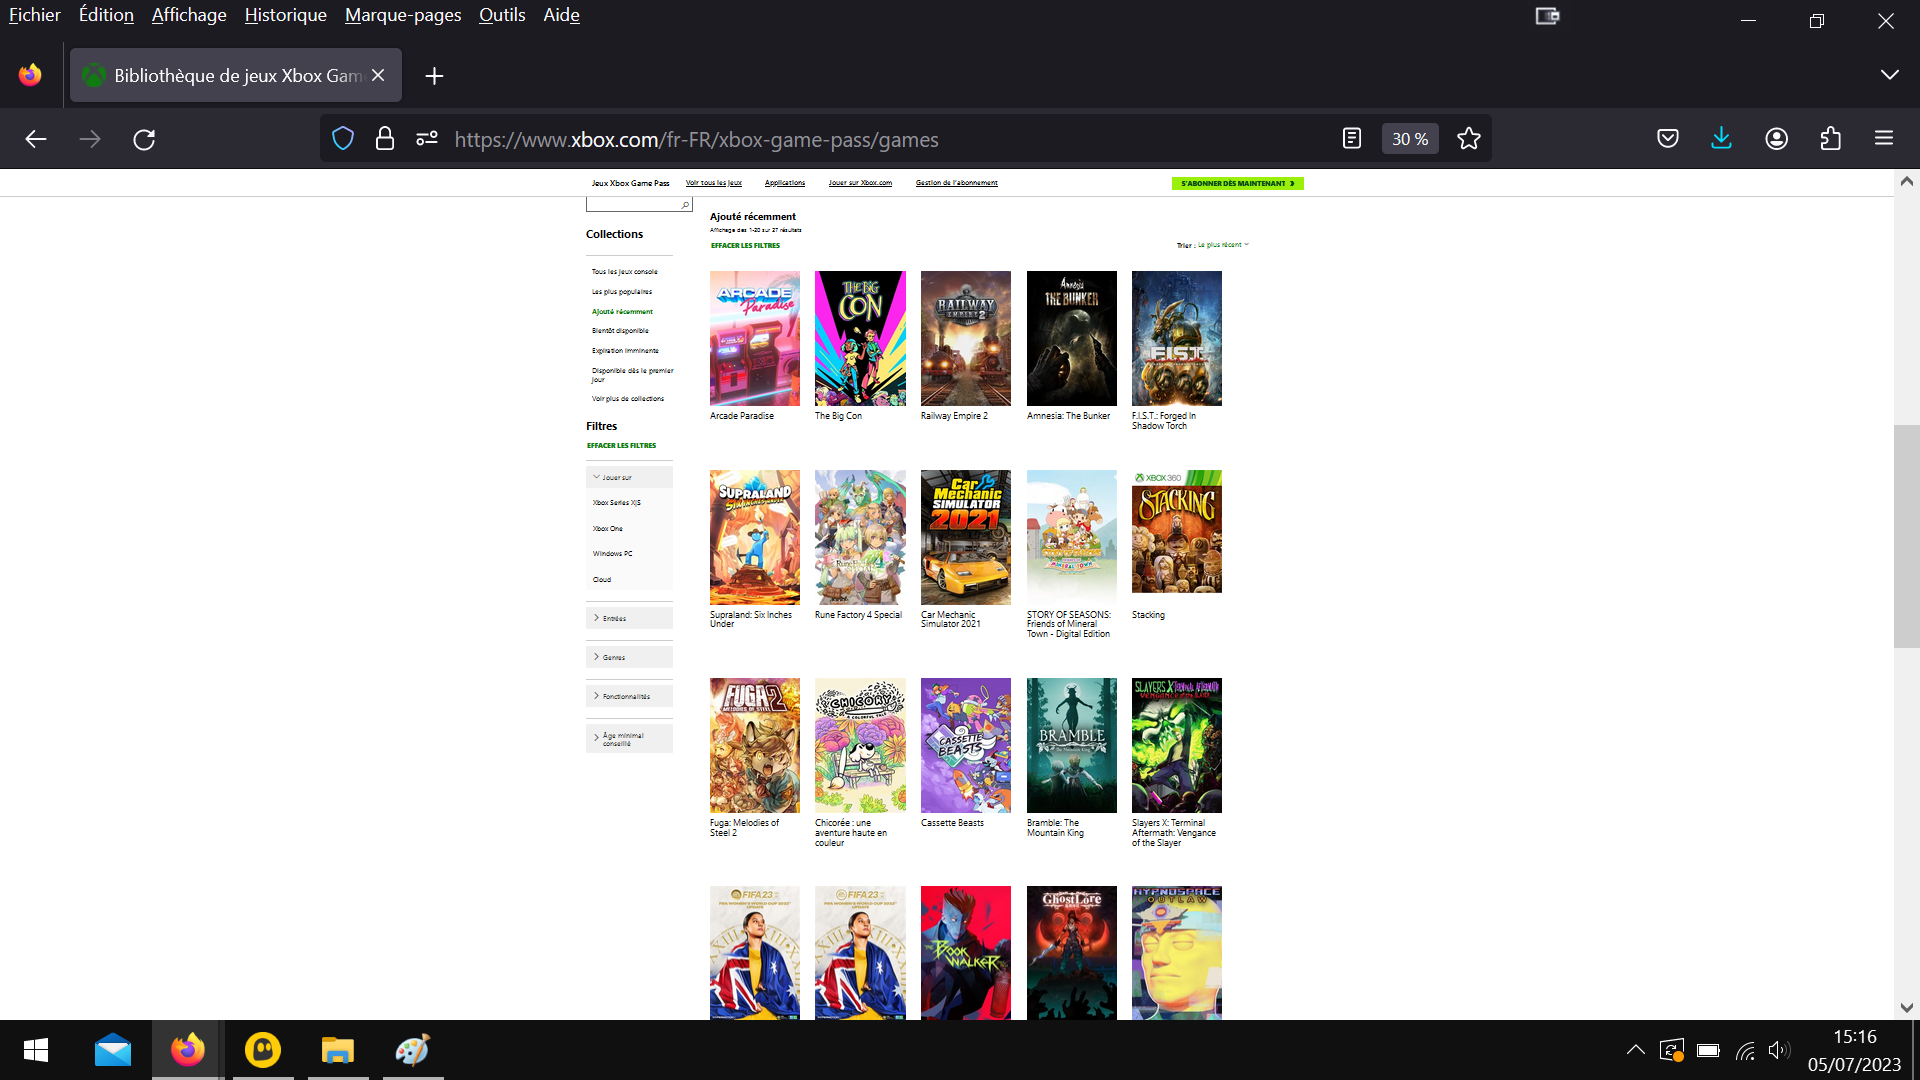This screenshot has width=1920, height=1080.
Task: Open File Explorer from taskbar
Action: tap(338, 1050)
